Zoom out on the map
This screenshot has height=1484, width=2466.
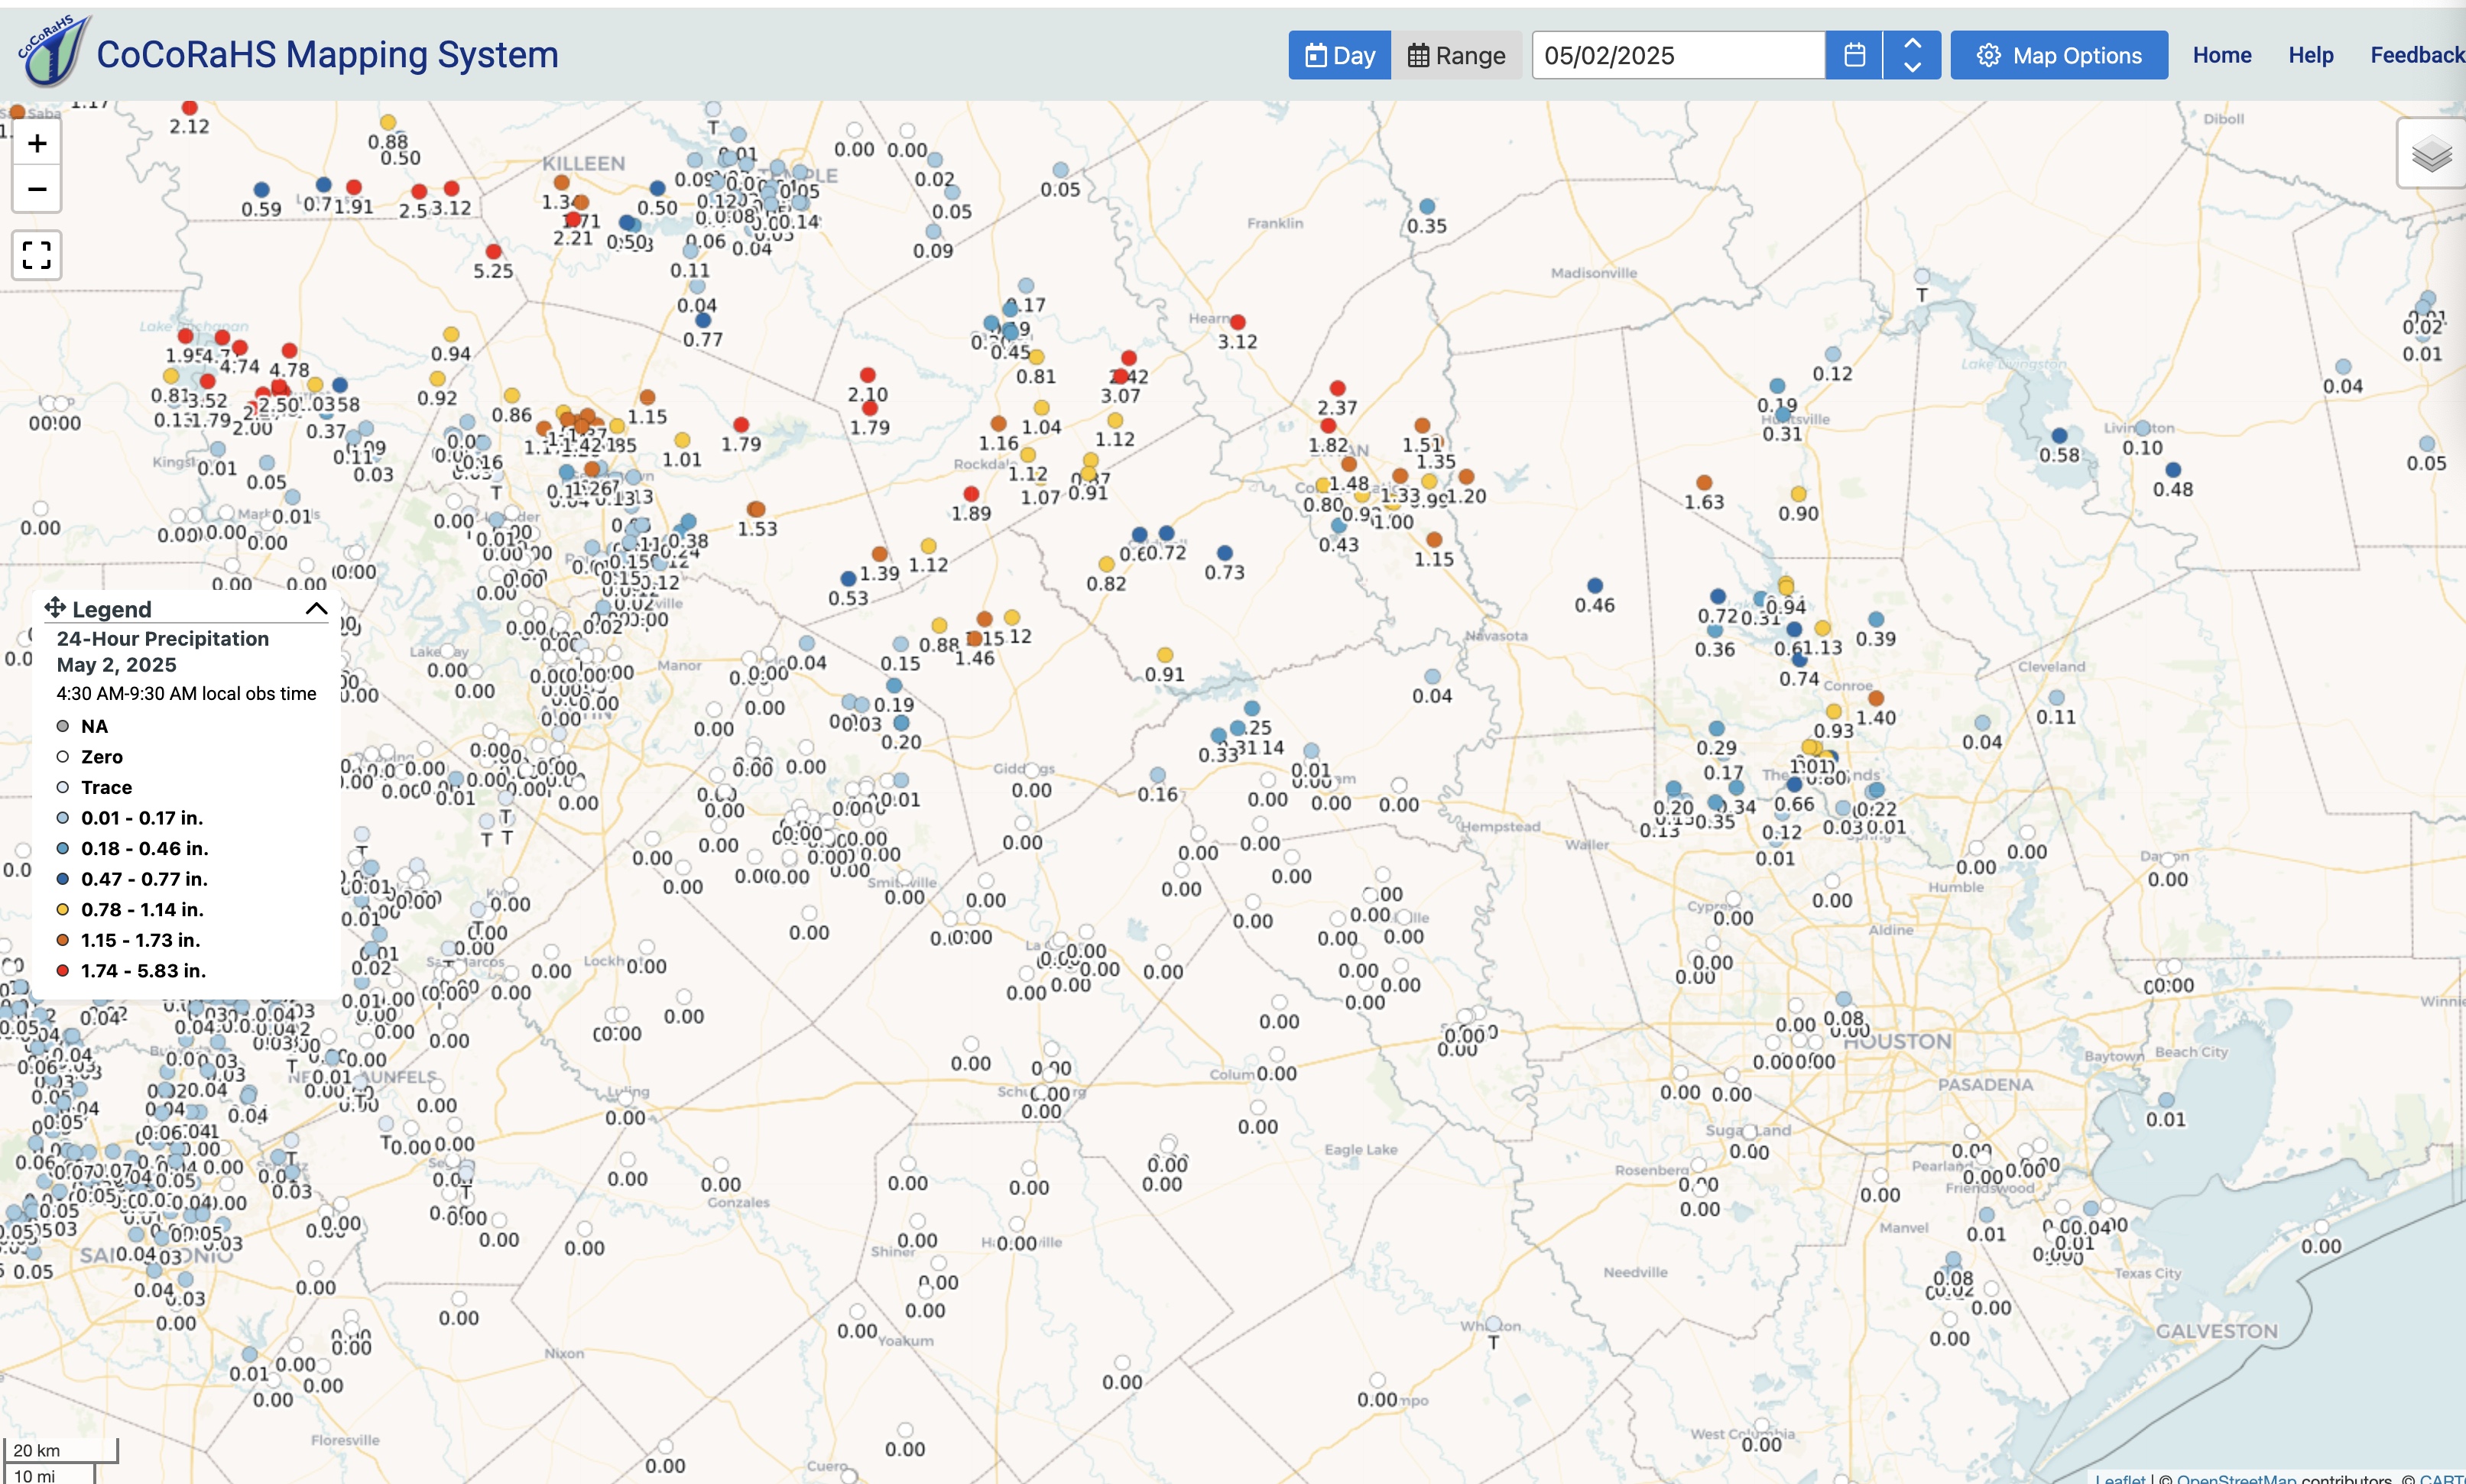click(x=37, y=189)
